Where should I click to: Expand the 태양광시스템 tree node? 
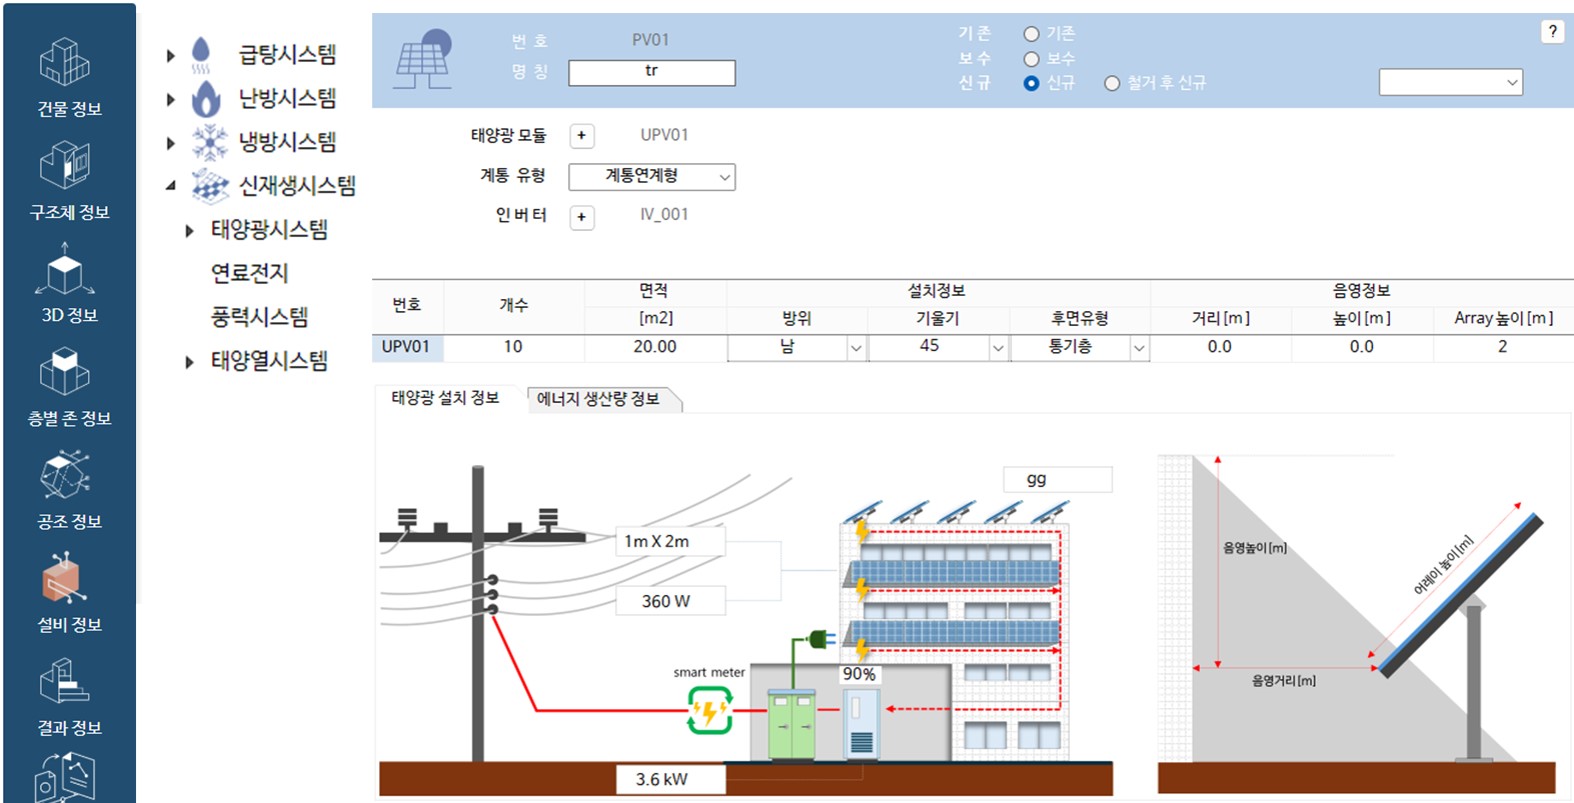tap(189, 231)
